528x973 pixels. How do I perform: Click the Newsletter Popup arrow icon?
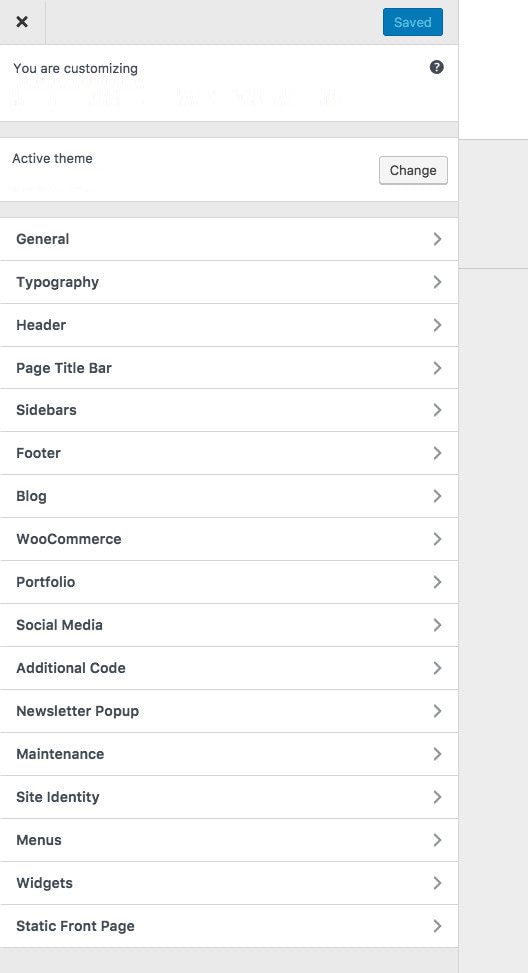[437, 711]
